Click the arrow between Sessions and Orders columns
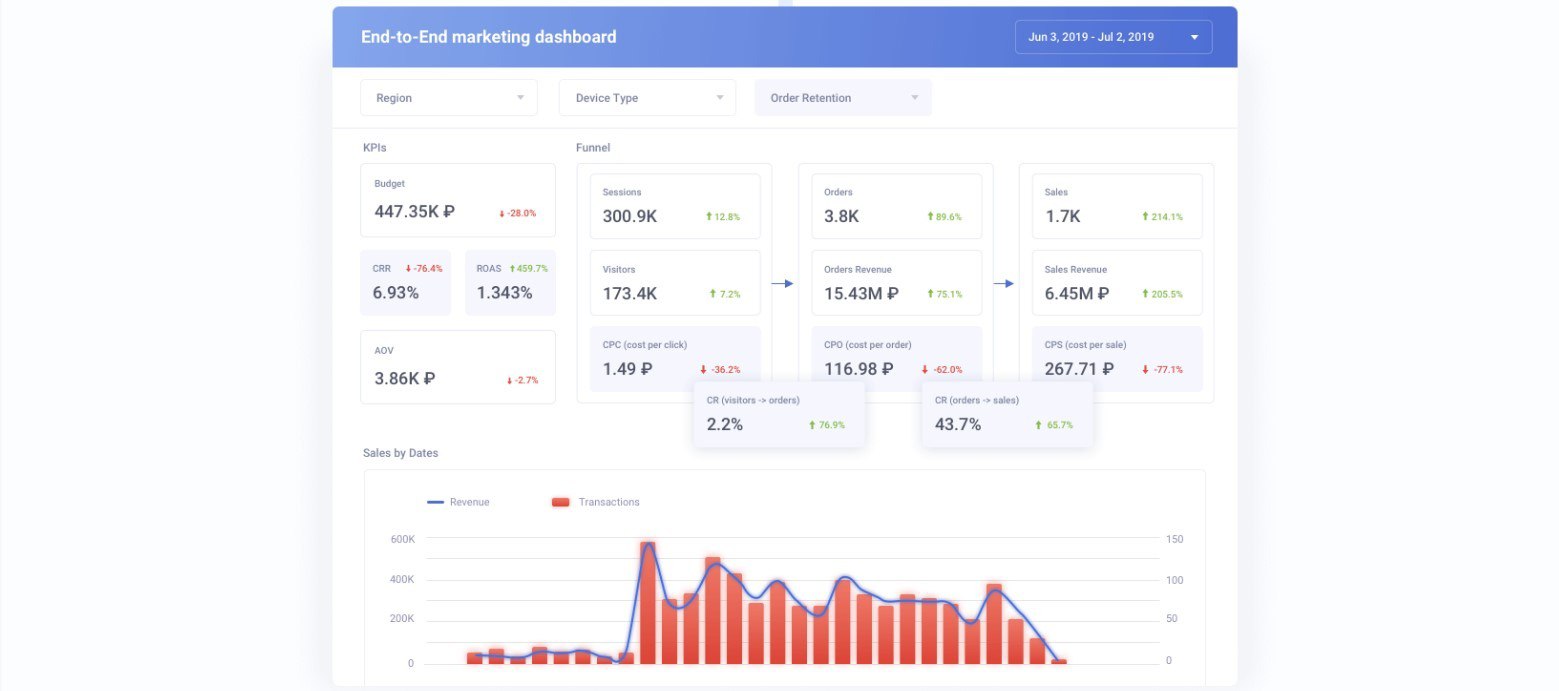The width and height of the screenshot is (1559, 691). point(782,284)
